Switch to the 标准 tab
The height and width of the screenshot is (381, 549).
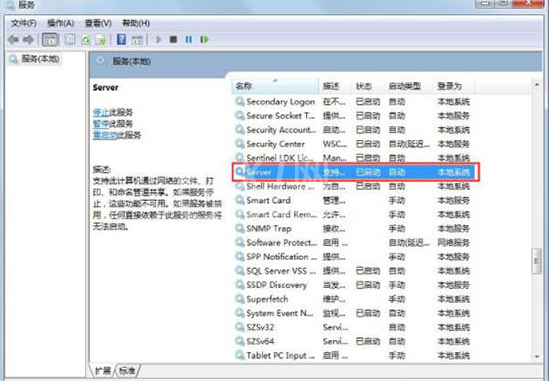(127, 370)
